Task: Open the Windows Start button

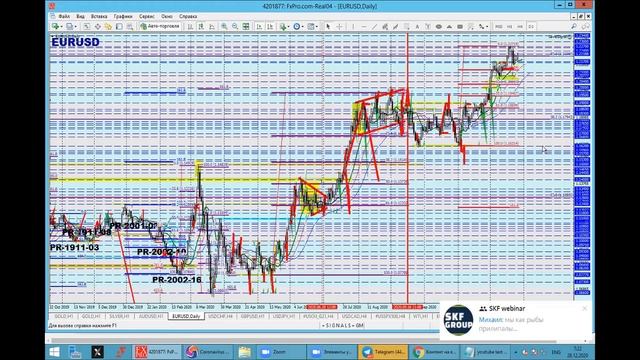Action: [x=54, y=352]
